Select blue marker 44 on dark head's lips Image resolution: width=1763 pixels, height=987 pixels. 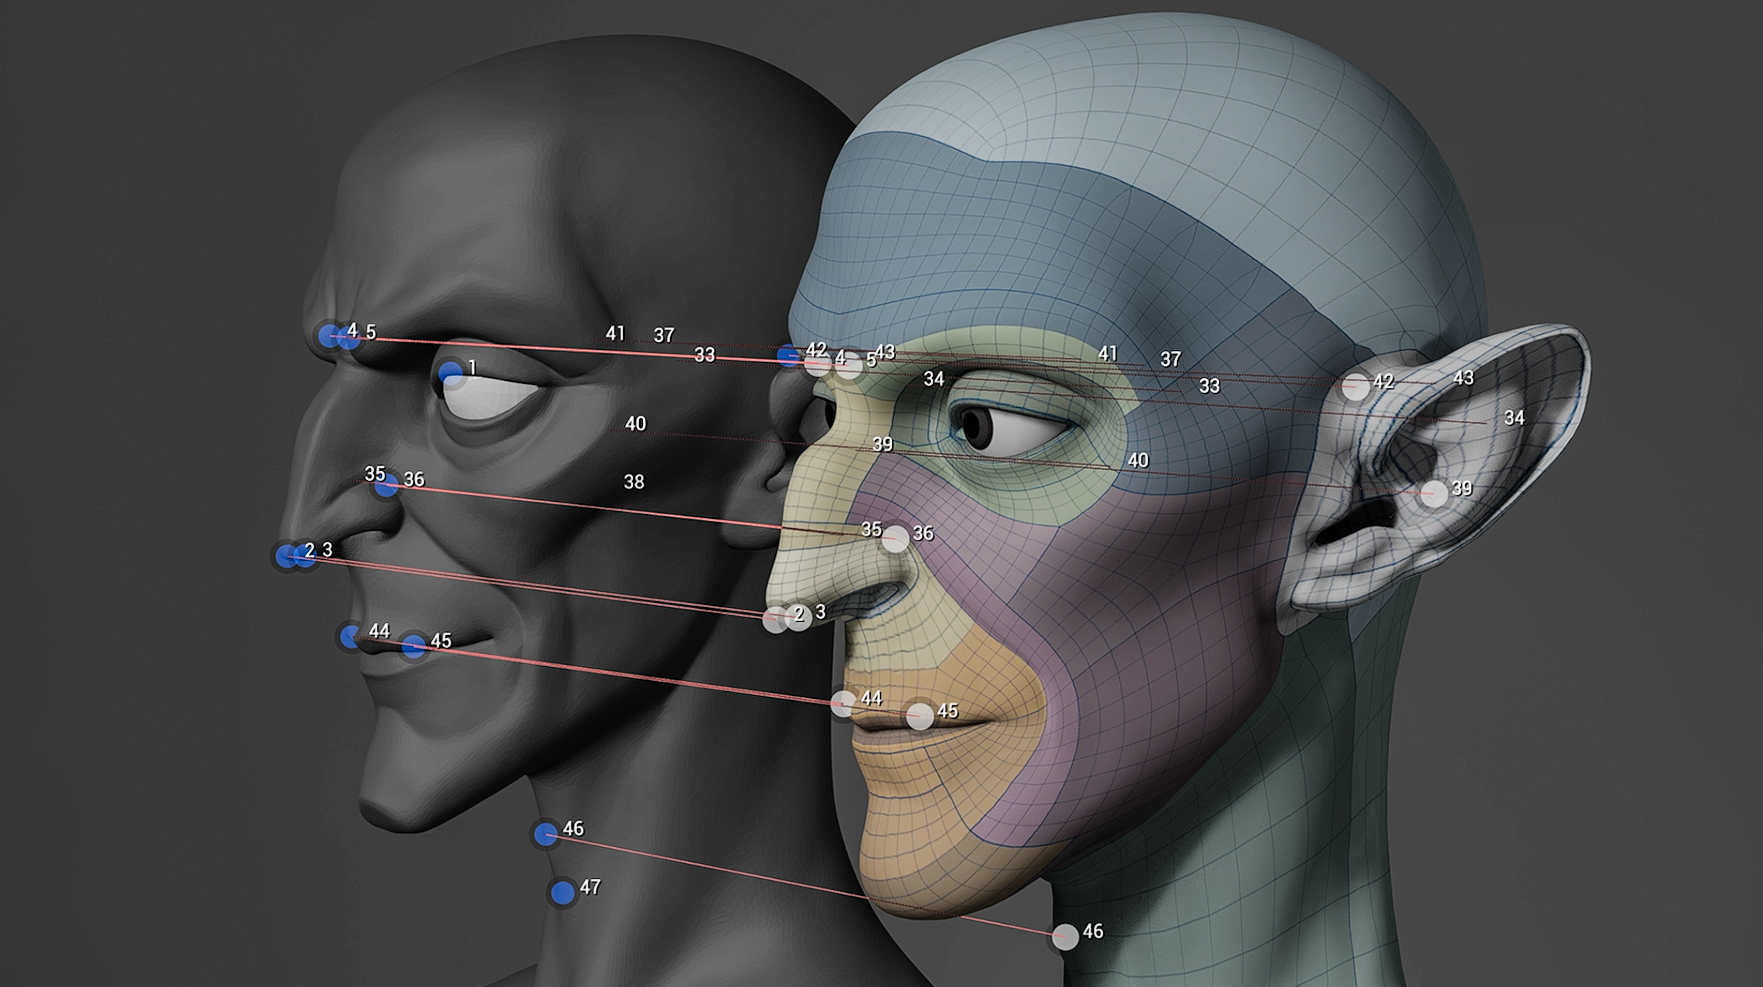pos(350,636)
